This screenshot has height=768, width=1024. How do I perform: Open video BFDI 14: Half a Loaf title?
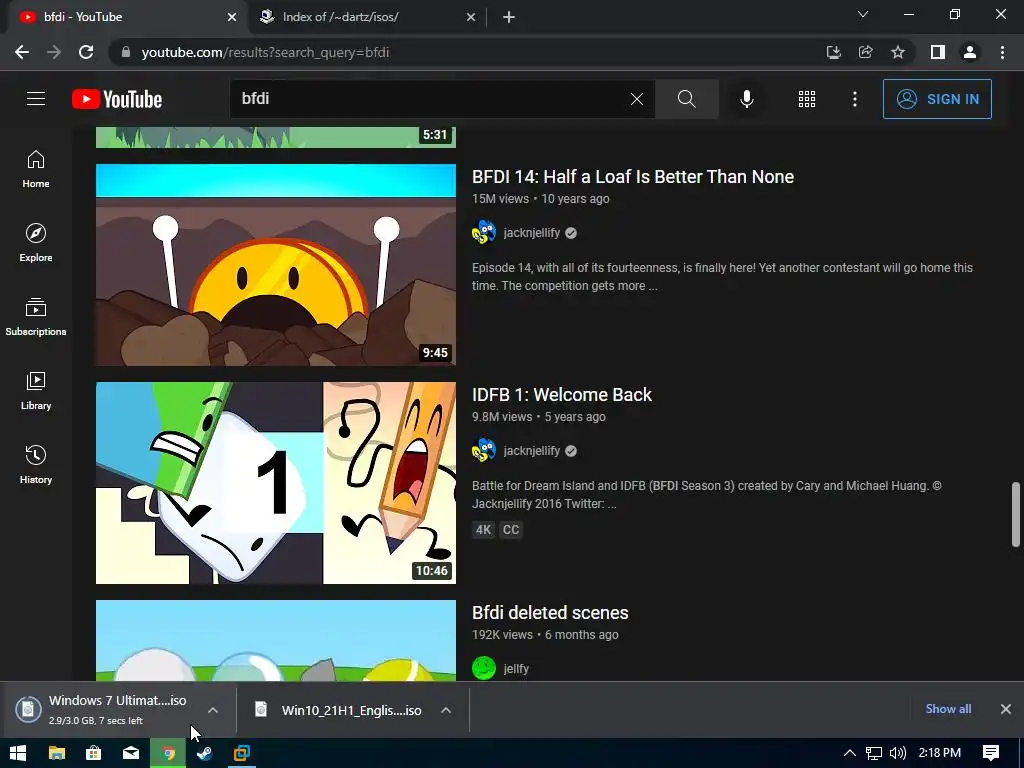[633, 176]
